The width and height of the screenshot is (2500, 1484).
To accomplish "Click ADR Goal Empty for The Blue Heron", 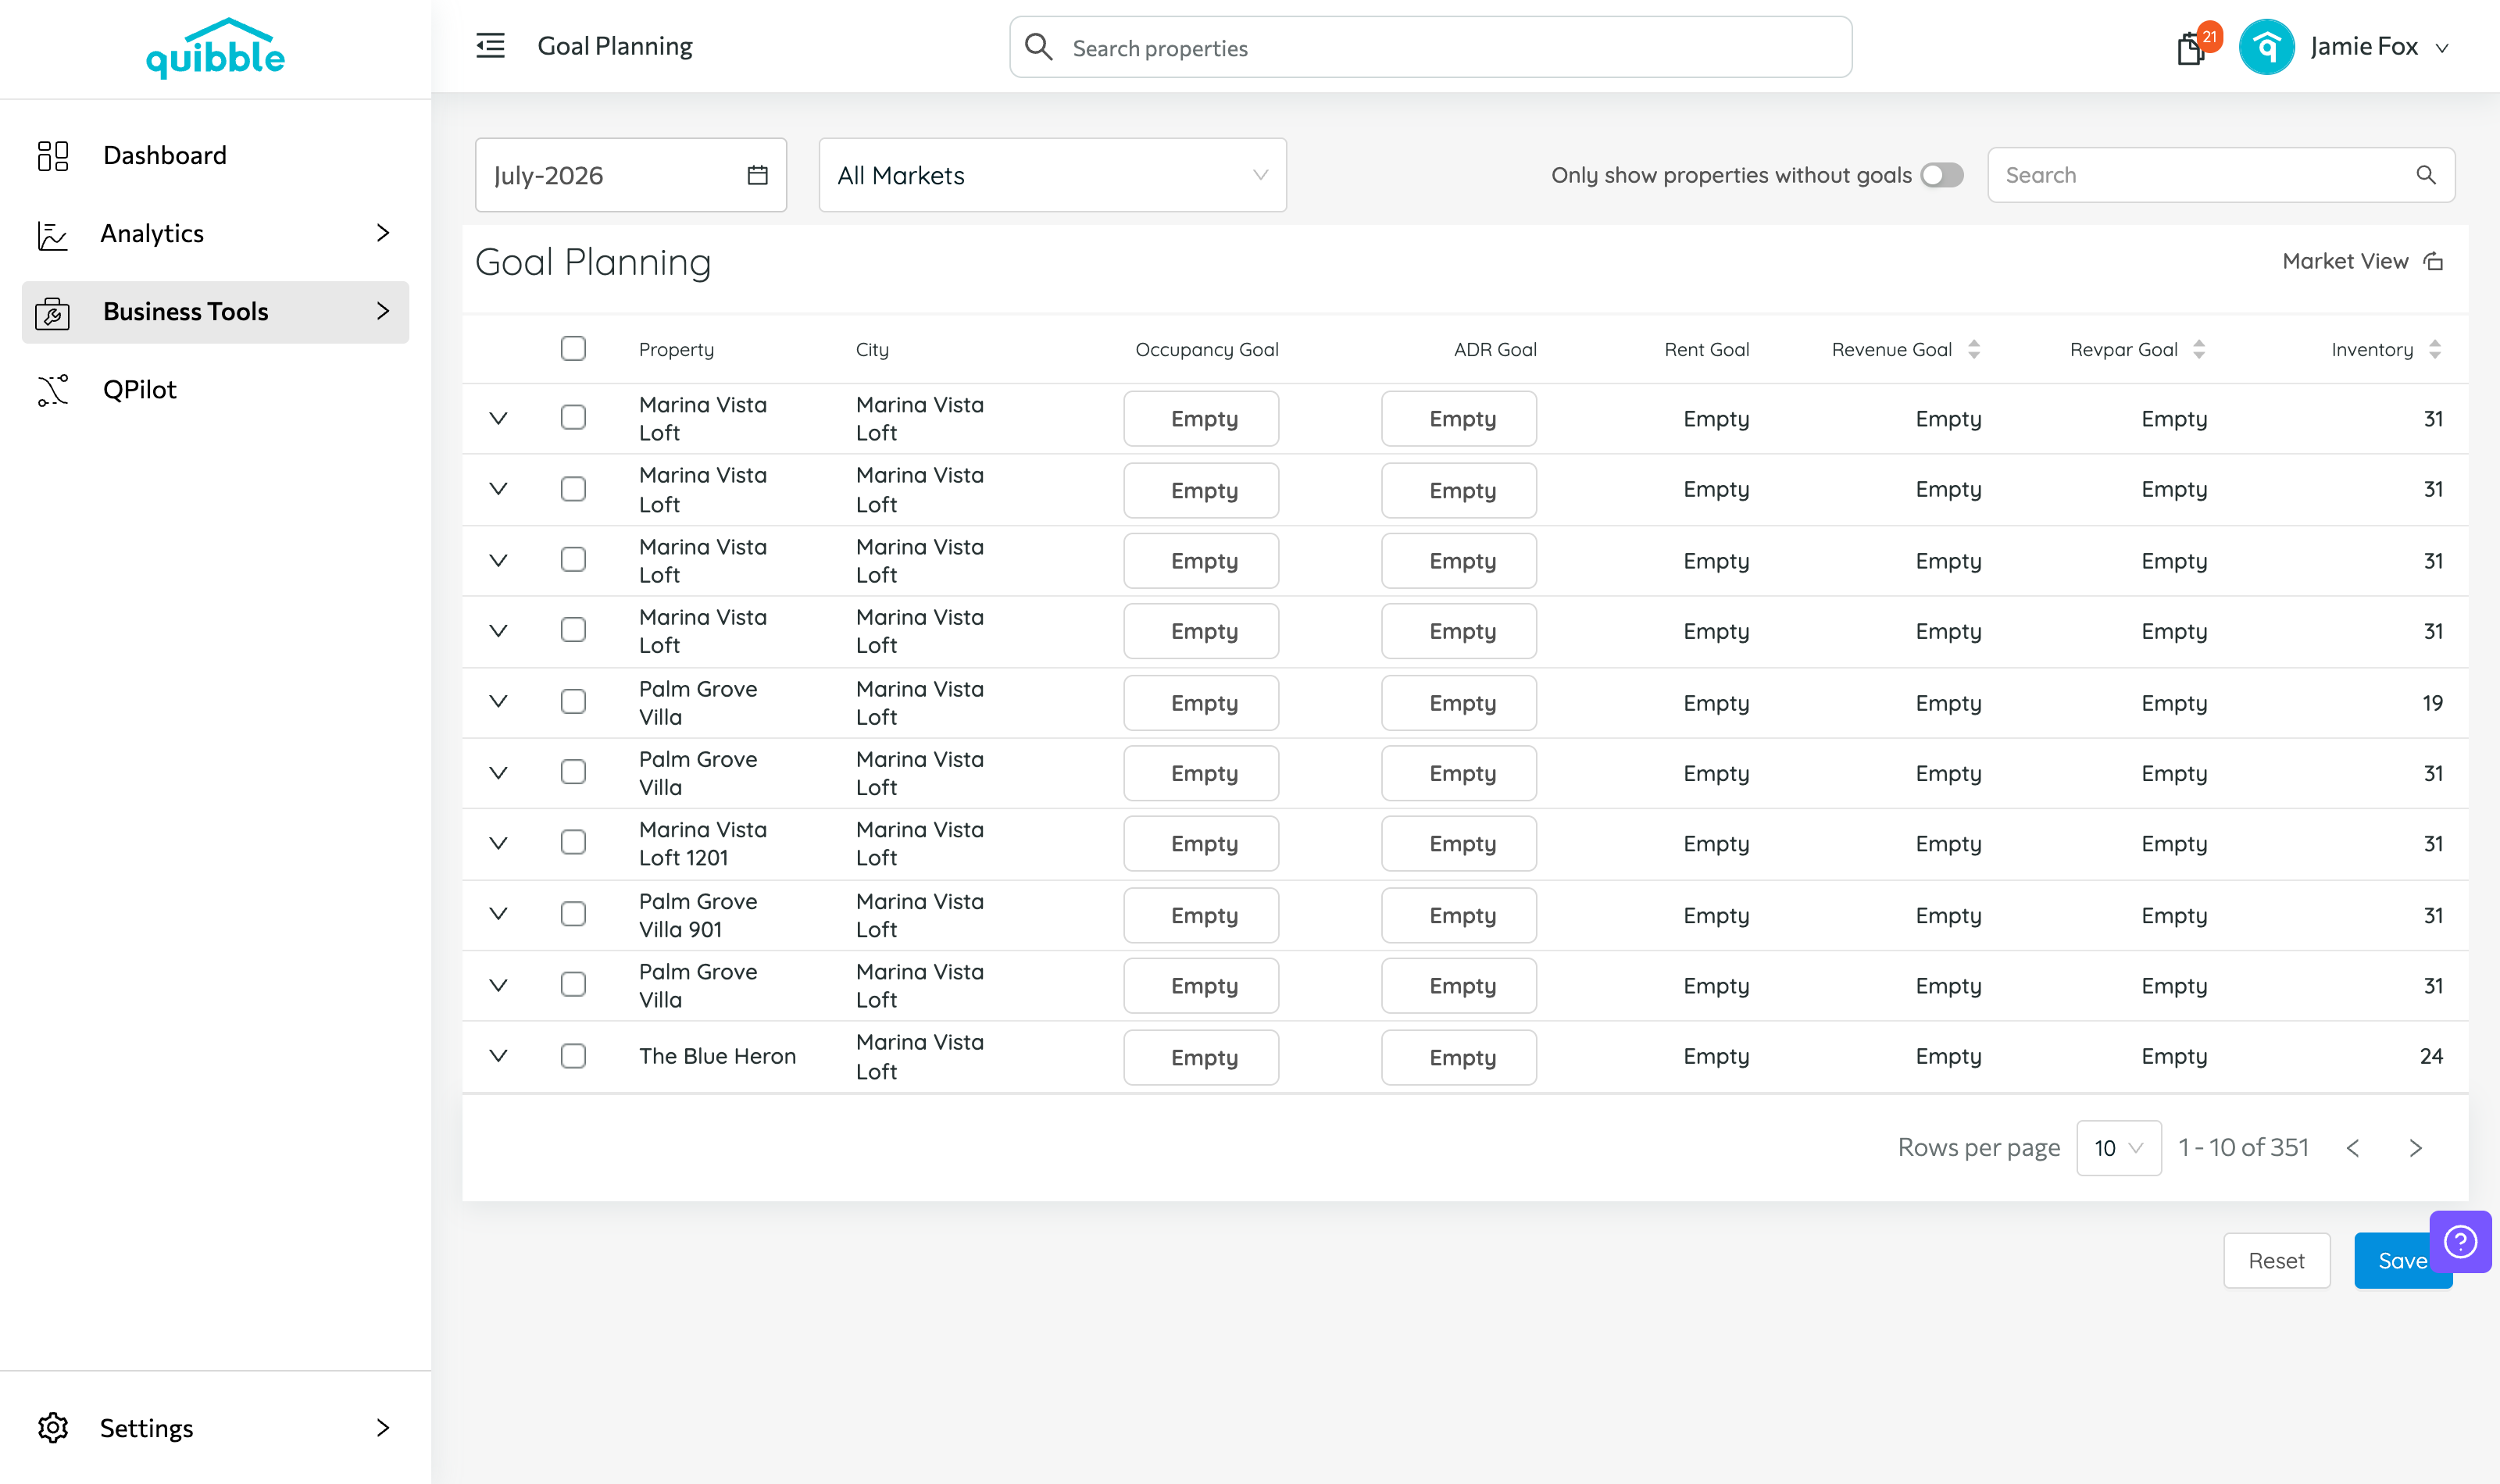I will 1459,1057.
